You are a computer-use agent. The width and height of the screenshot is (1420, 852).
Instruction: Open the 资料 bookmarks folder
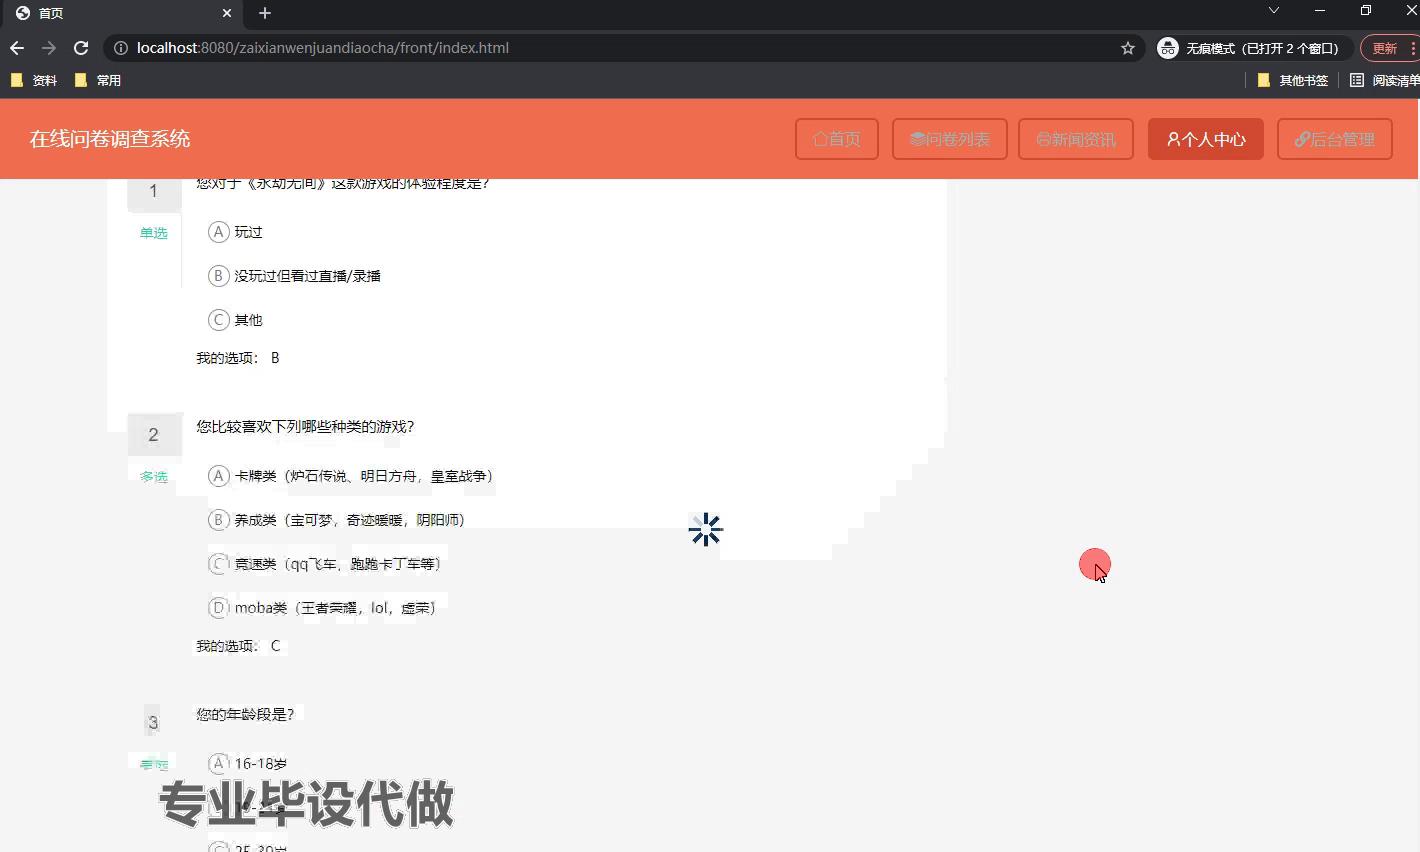click(x=34, y=80)
